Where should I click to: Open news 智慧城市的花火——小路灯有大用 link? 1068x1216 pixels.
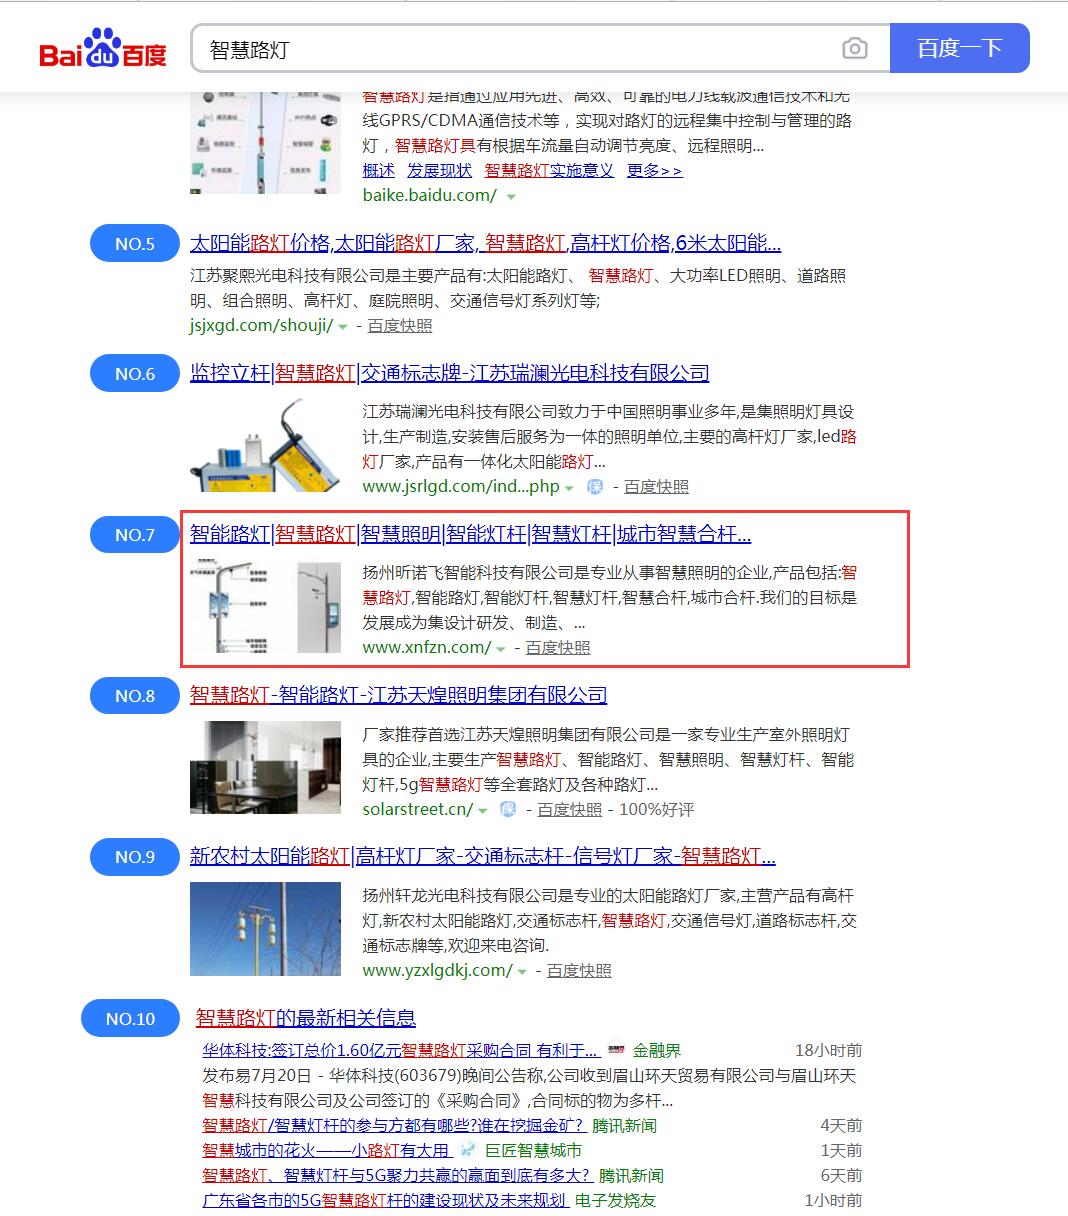[x=326, y=1150]
